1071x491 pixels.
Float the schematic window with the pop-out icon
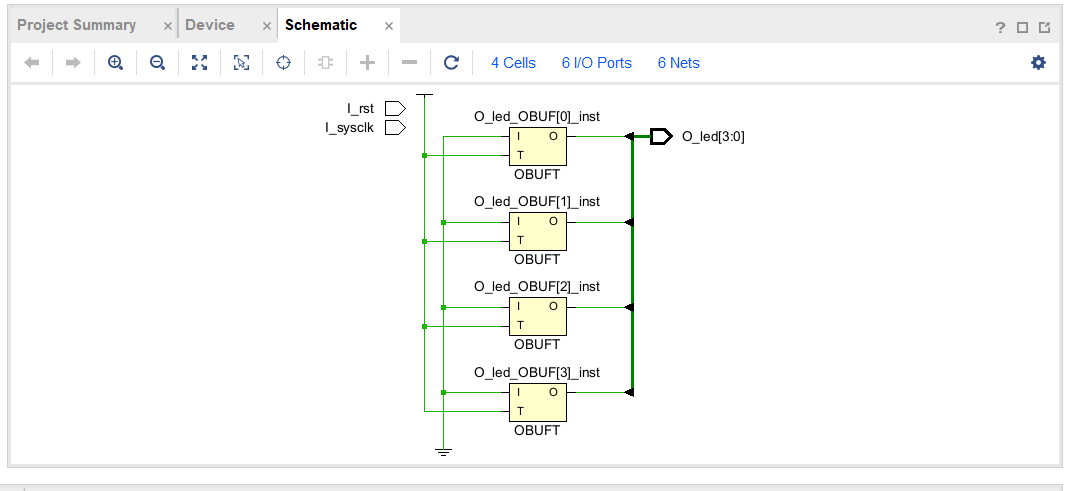click(x=1044, y=27)
